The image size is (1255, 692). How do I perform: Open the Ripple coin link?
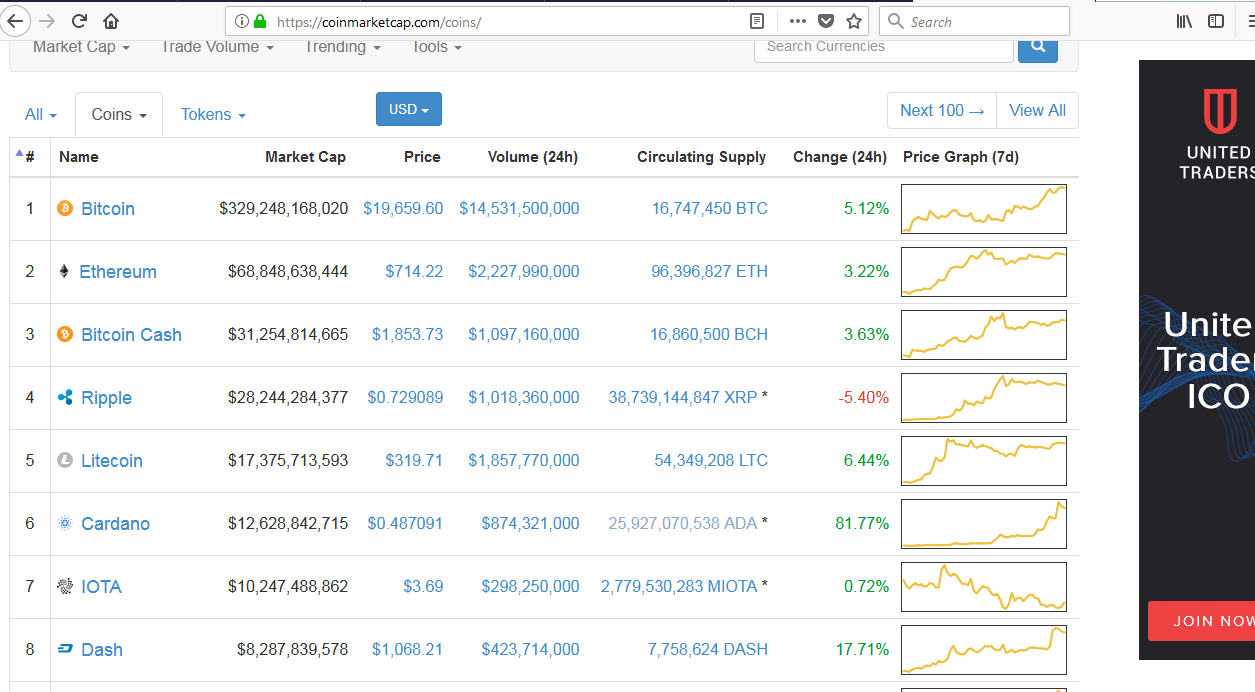point(107,398)
